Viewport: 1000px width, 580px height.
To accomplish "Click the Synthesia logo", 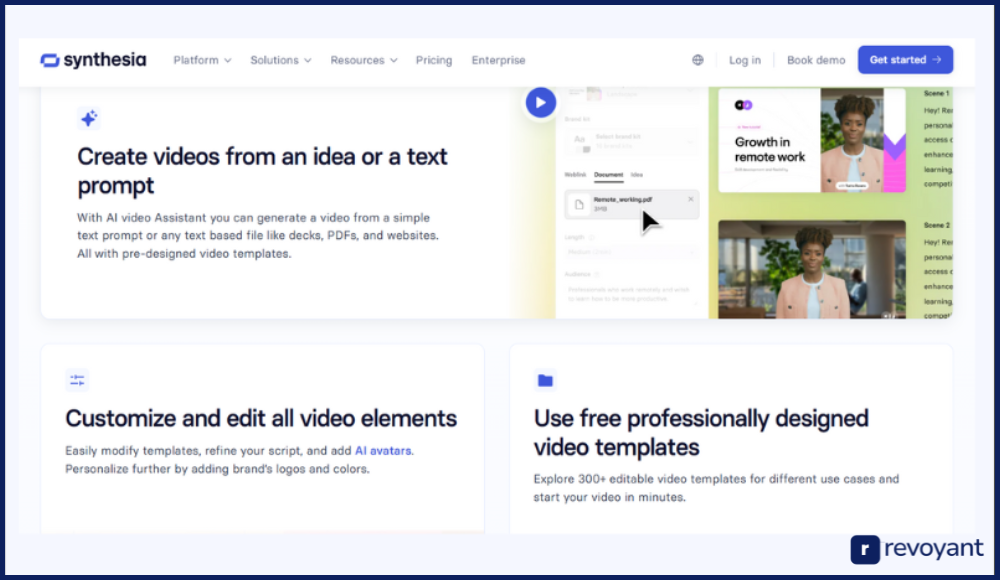I will 93,60.
